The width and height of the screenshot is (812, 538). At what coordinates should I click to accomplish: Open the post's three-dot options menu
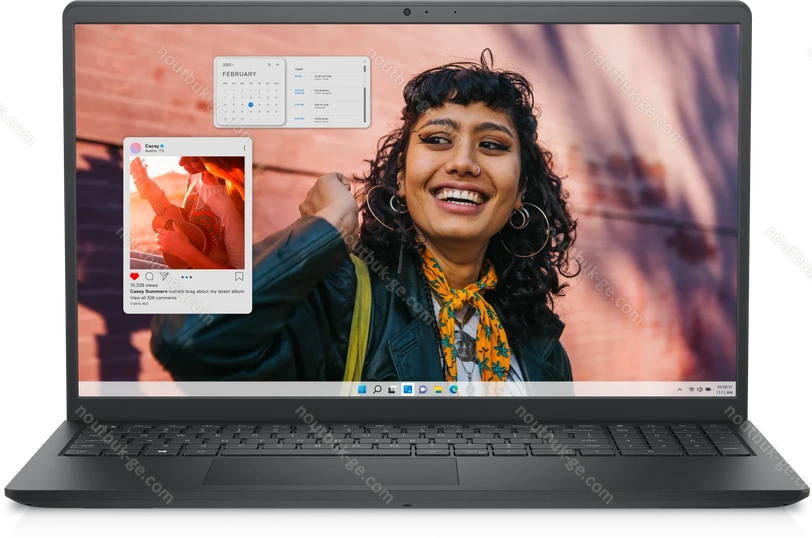[186, 276]
